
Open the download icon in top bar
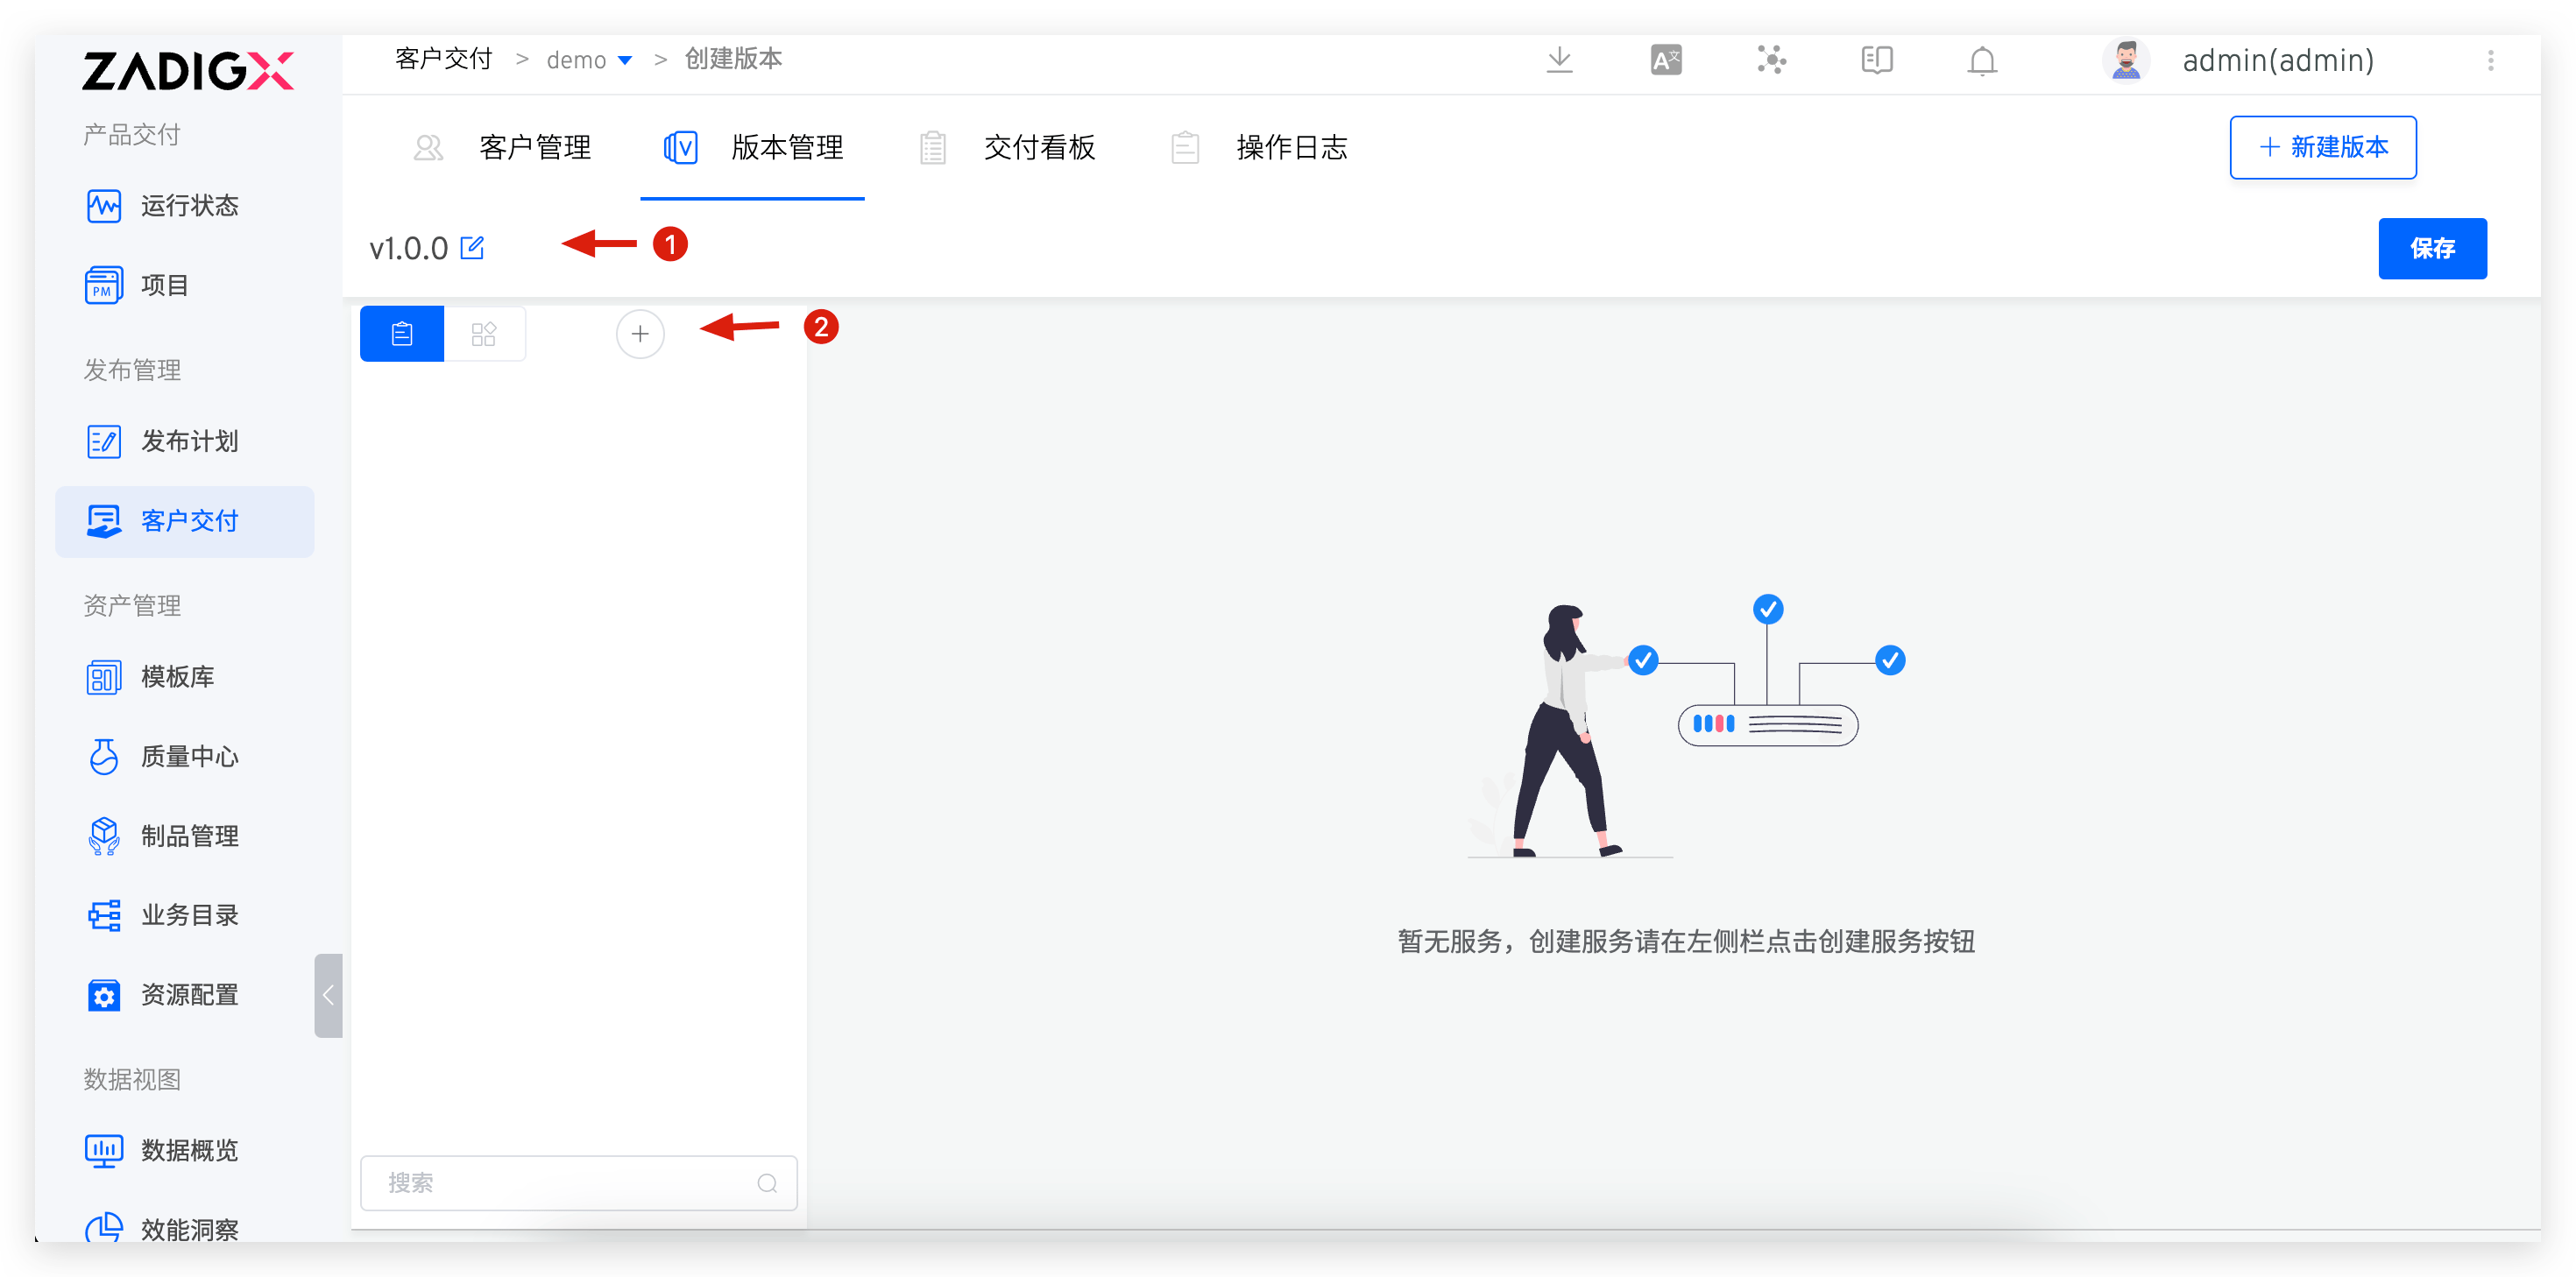(1559, 61)
